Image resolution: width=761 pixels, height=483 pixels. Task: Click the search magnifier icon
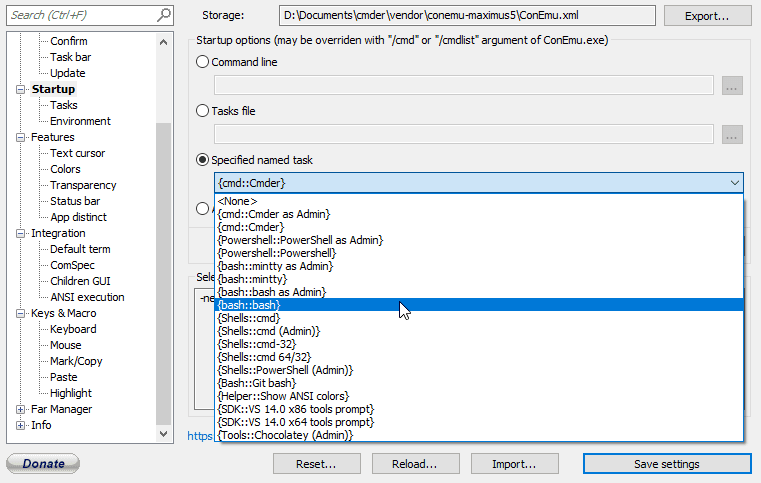(x=164, y=15)
